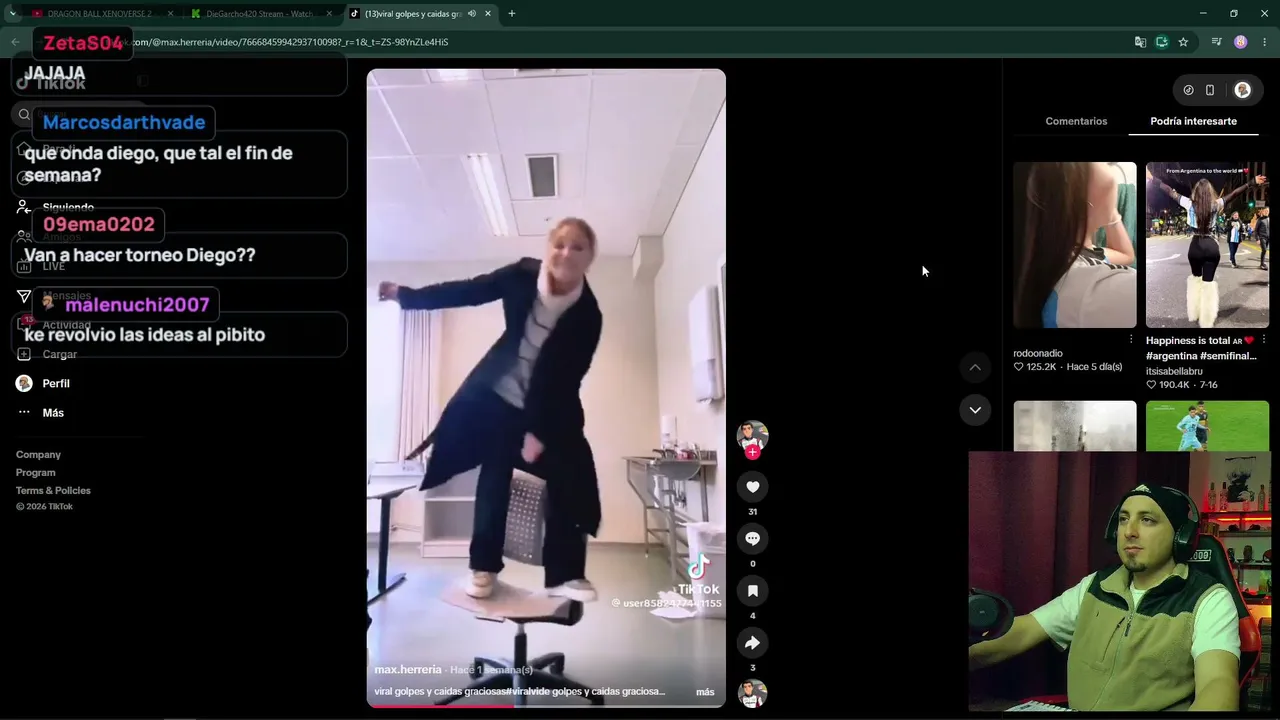
Task: Click the '© 2026 TikTok' footer text
Action: 44,507
